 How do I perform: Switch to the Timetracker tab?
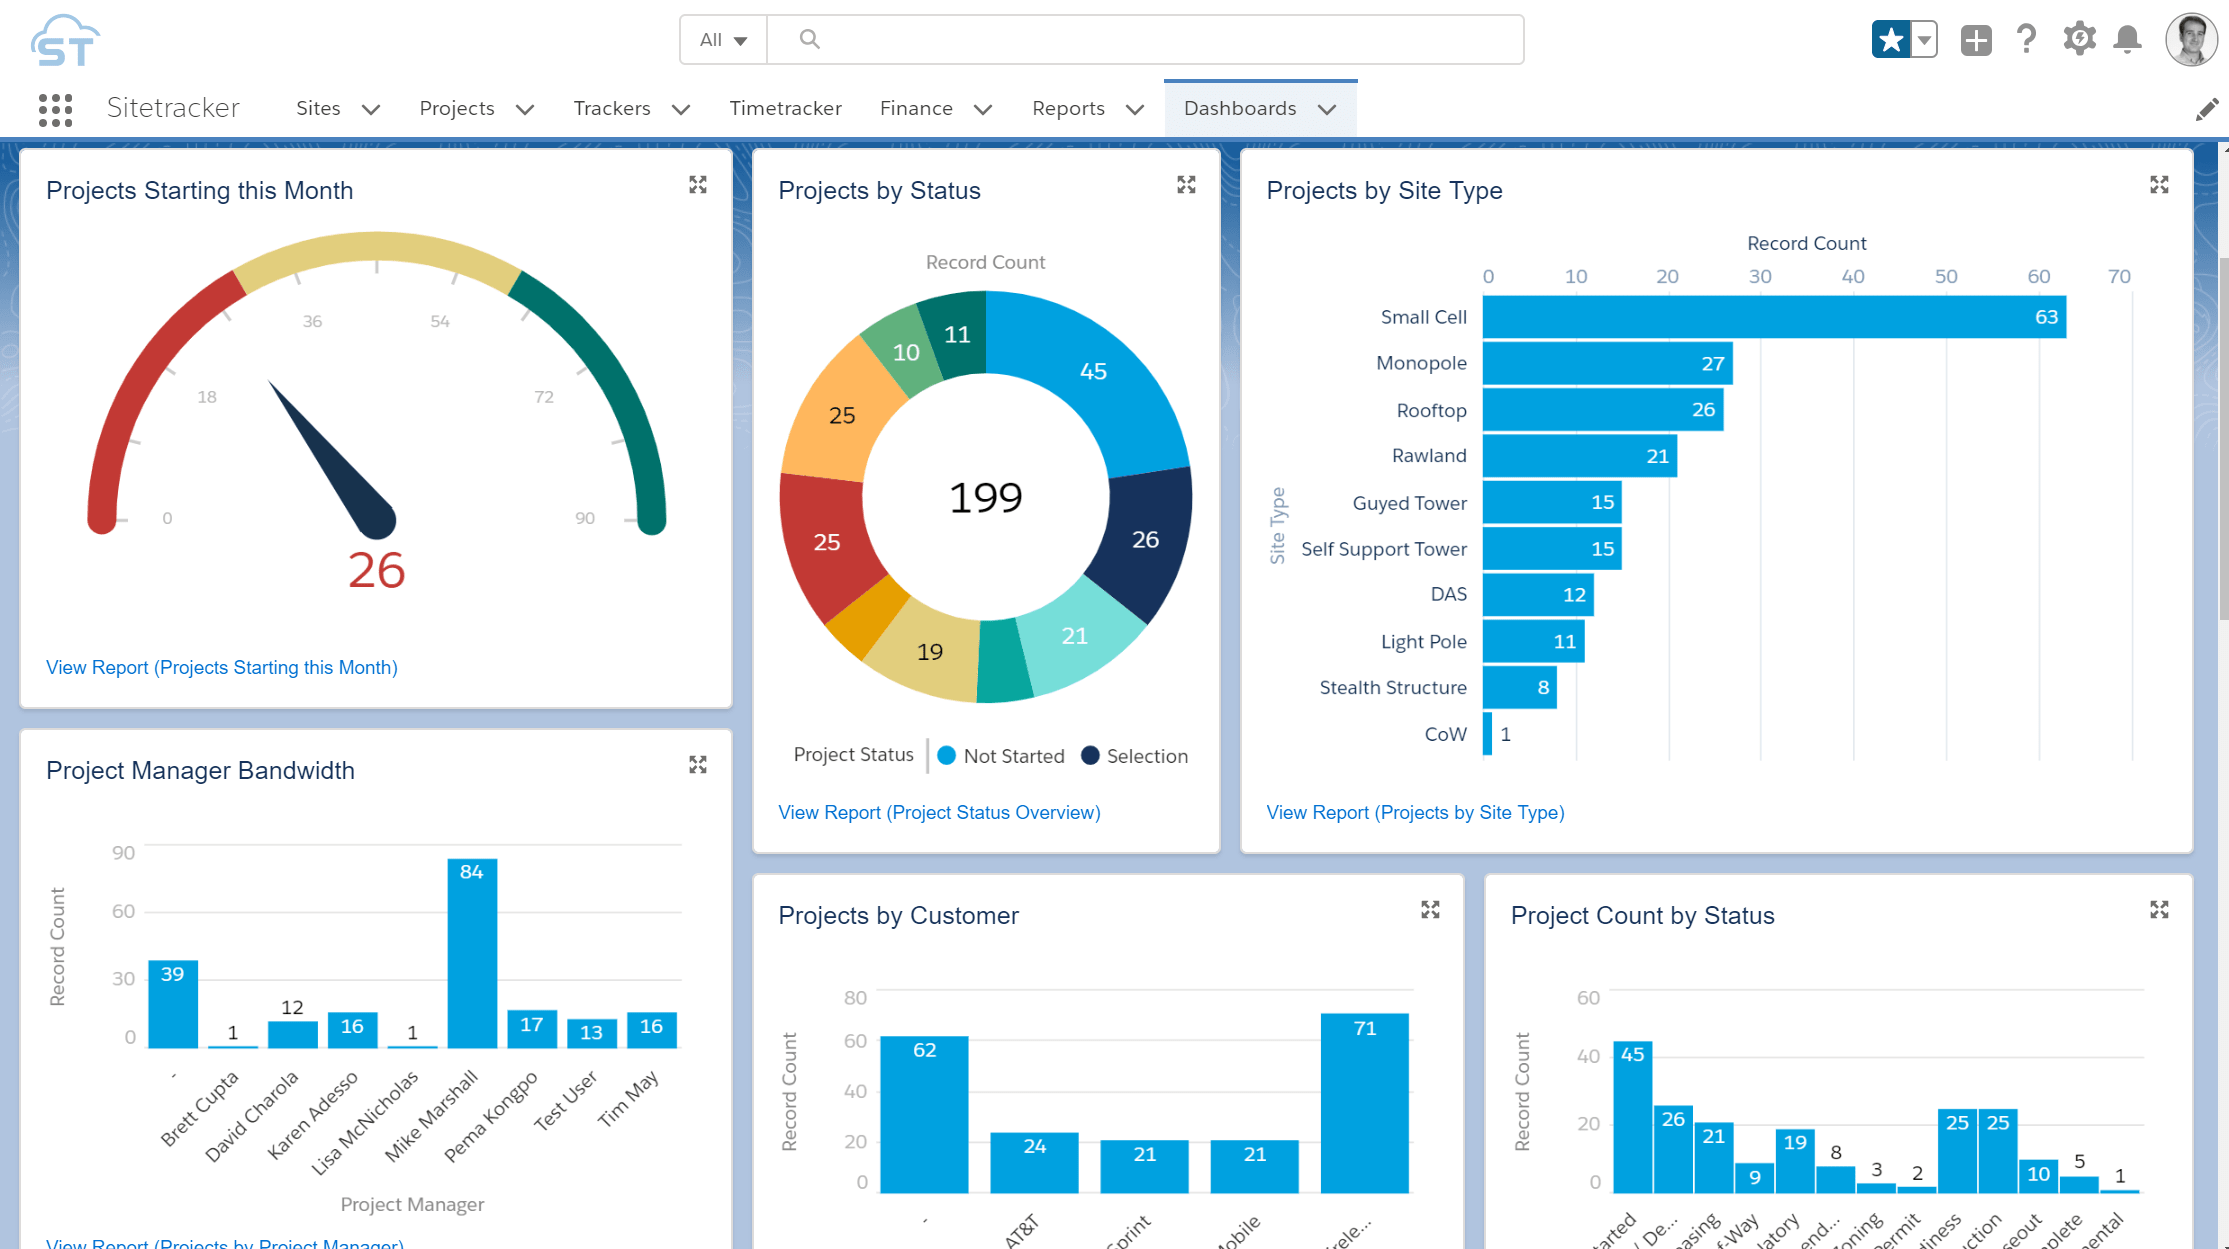[786, 108]
